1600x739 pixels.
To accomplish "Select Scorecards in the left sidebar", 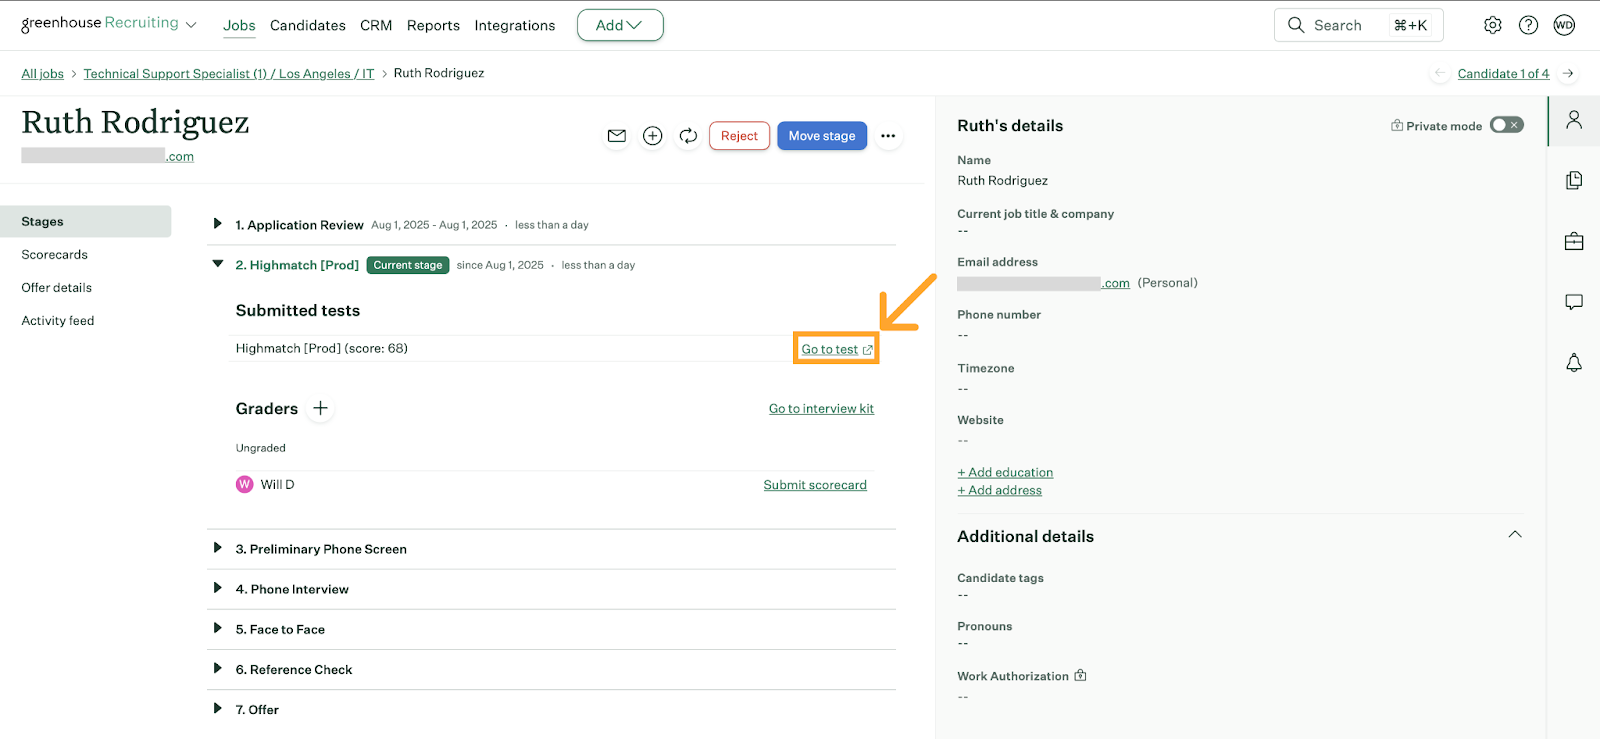I will tap(55, 255).
